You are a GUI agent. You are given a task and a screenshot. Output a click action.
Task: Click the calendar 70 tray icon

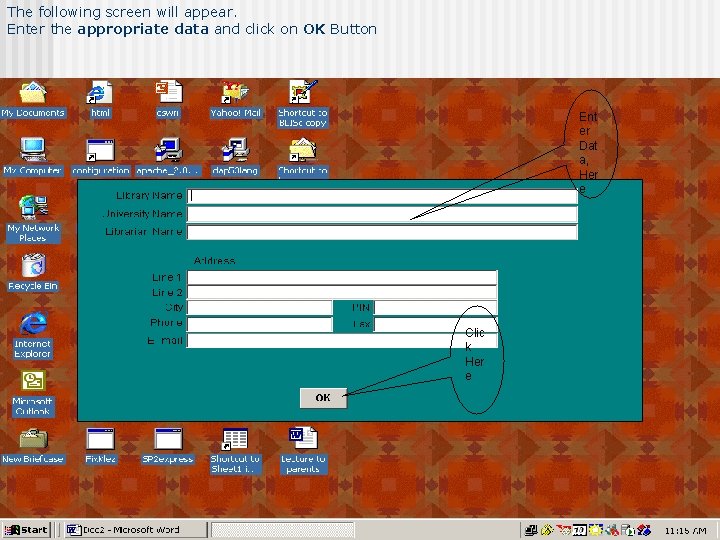pyautogui.click(x=579, y=531)
